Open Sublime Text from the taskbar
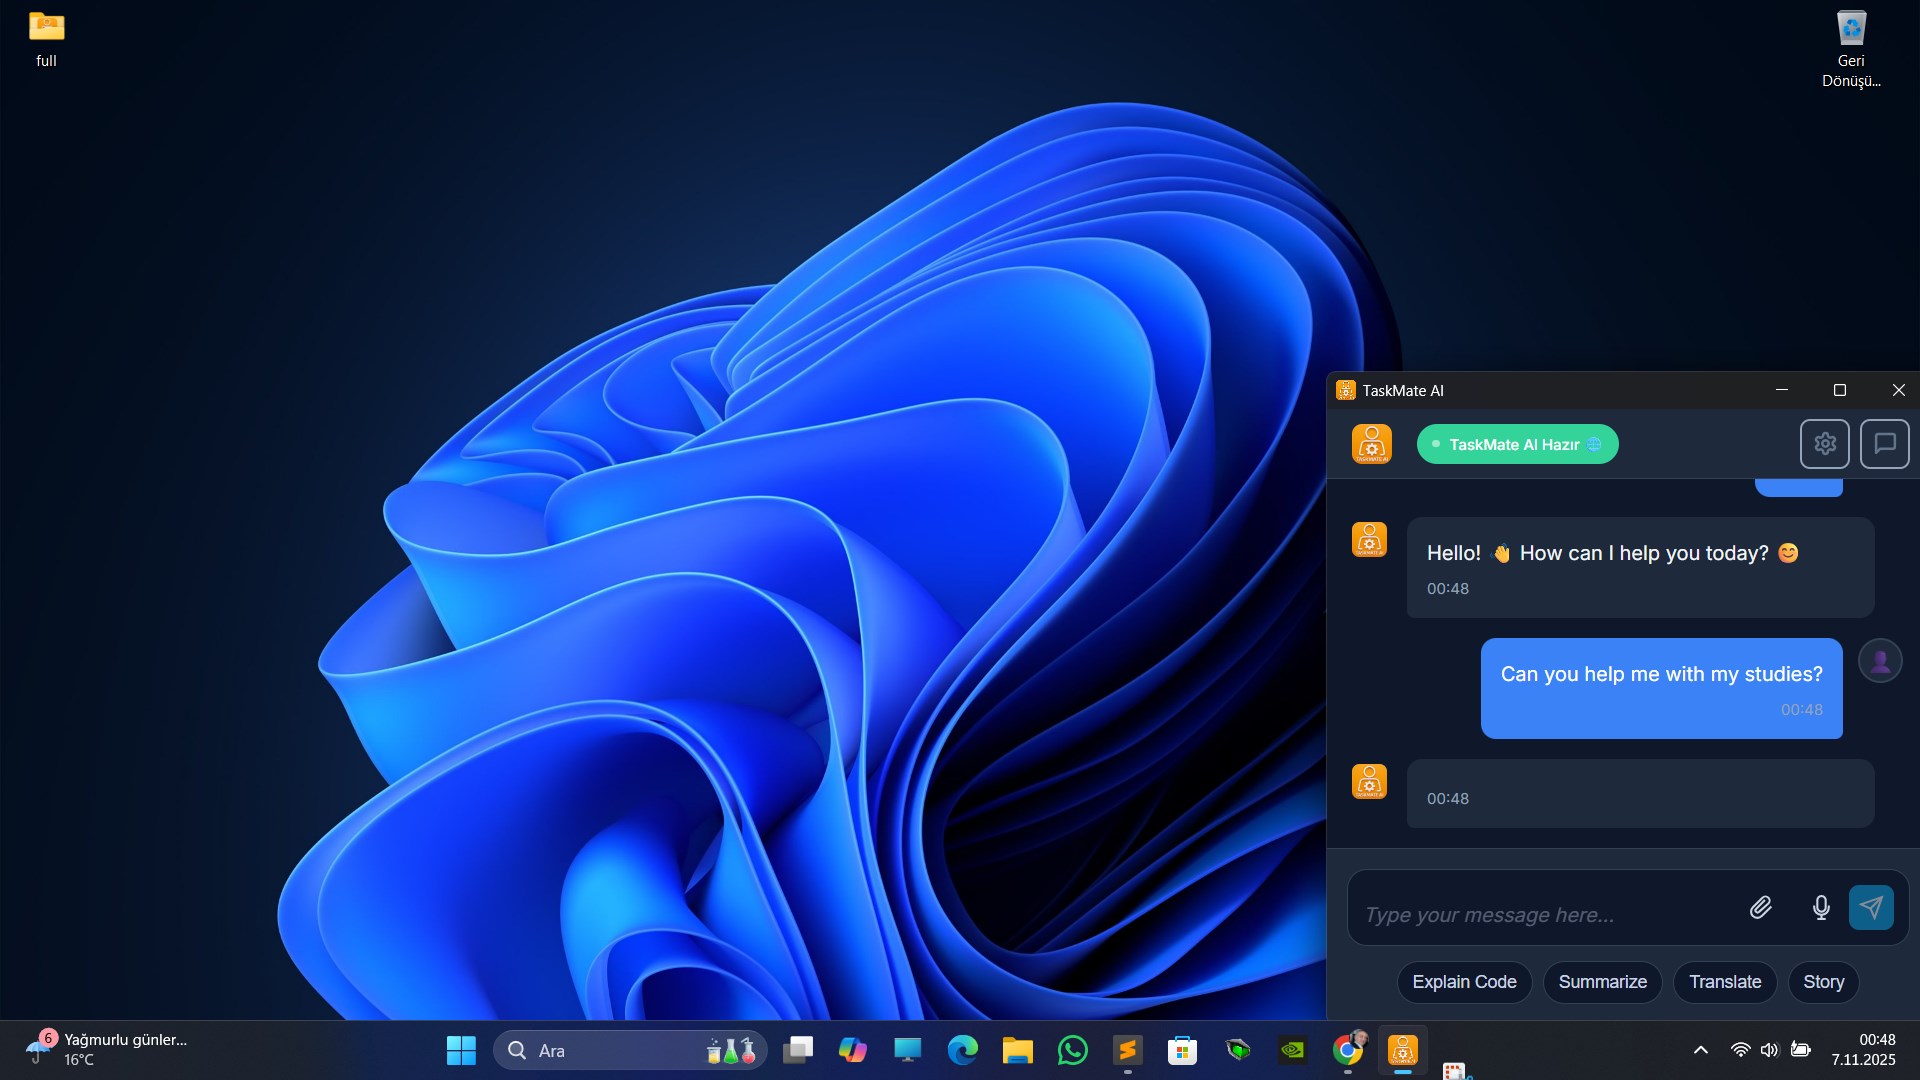The width and height of the screenshot is (1920, 1080). (x=1127, y=1050)
